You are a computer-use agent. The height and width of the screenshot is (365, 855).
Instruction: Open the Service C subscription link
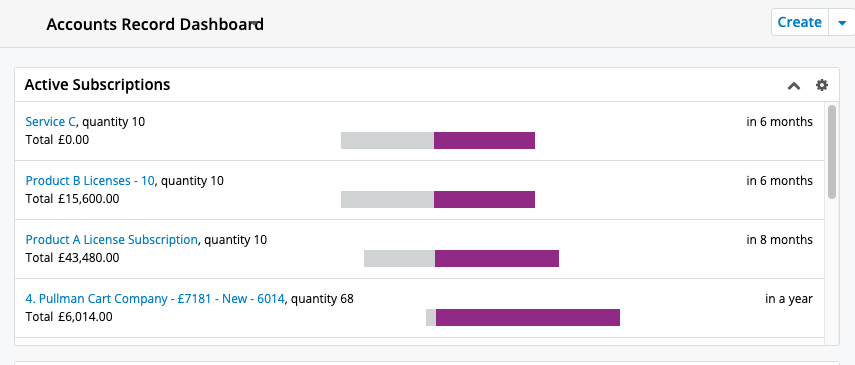coord(51,122)
